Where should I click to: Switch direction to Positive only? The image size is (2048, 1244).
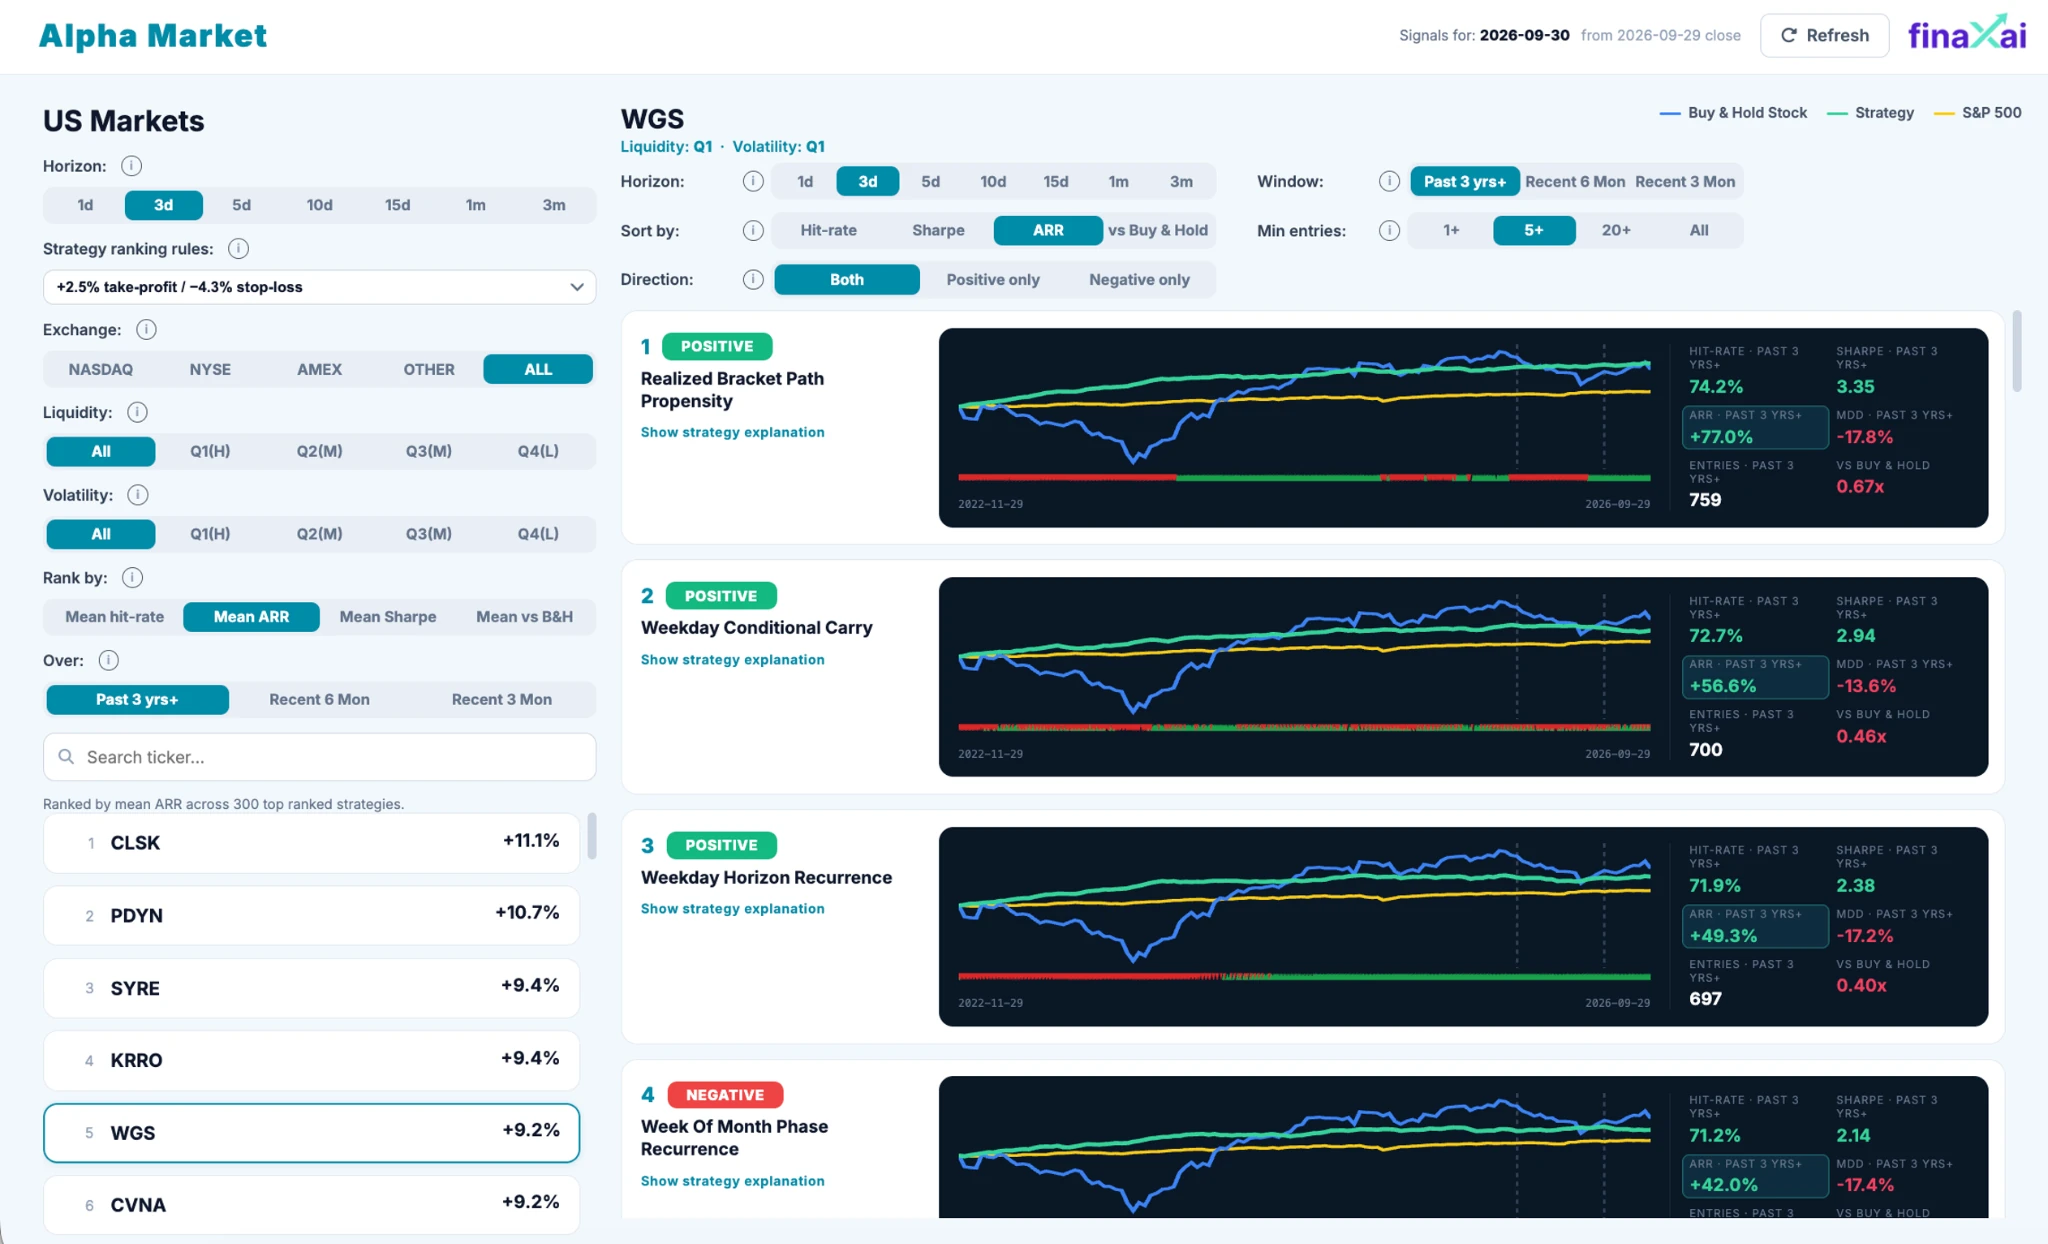click(993, 280)
